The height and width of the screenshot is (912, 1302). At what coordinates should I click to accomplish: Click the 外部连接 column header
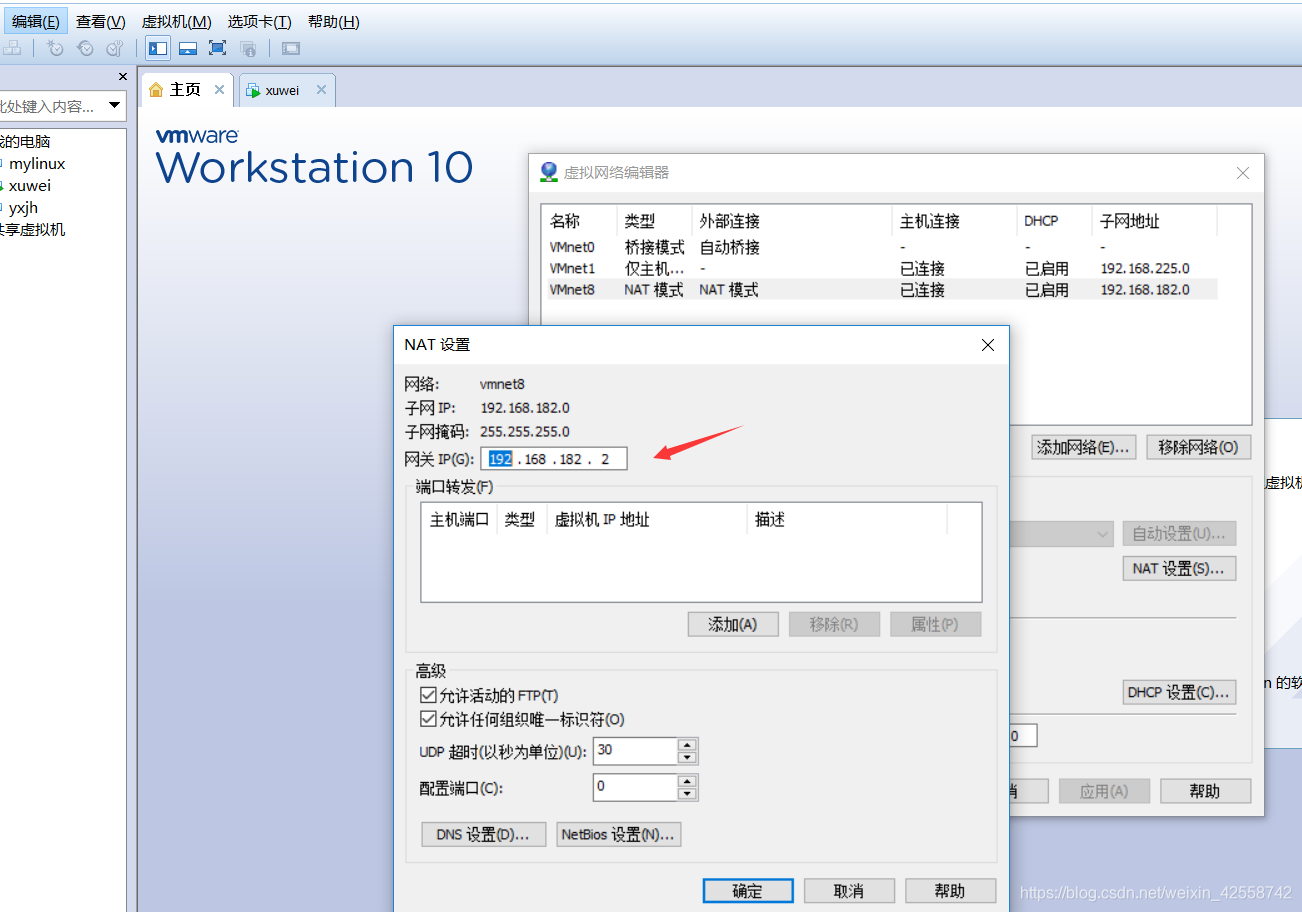[x=792, y=221]
